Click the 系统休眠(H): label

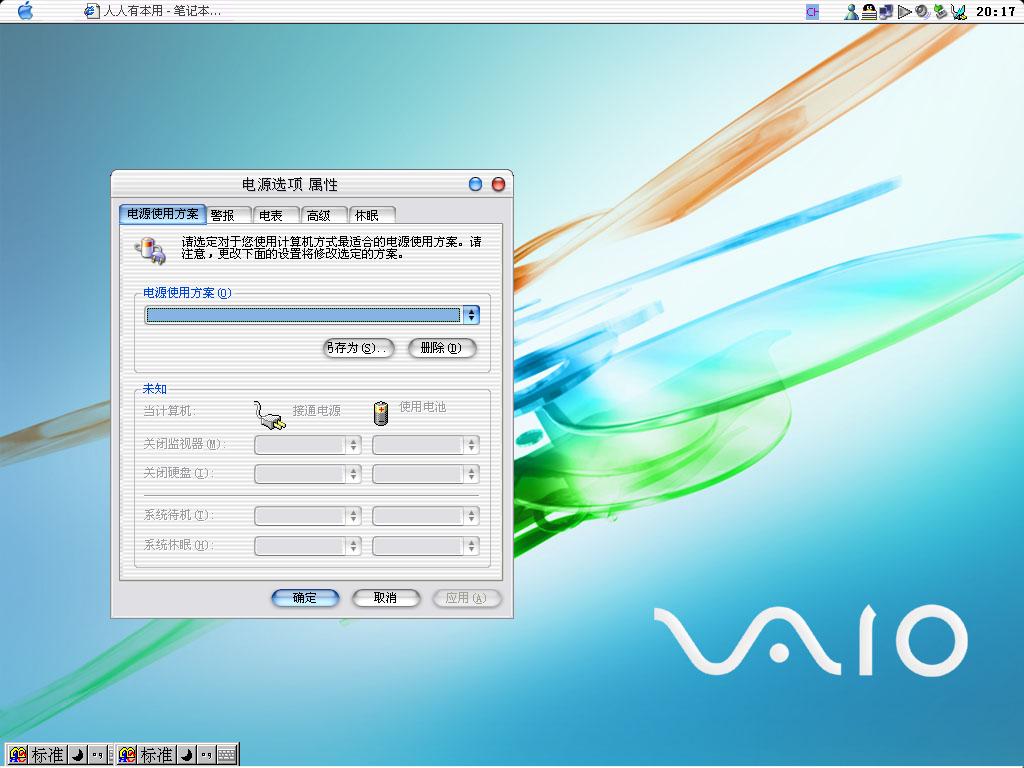[178, 545]
